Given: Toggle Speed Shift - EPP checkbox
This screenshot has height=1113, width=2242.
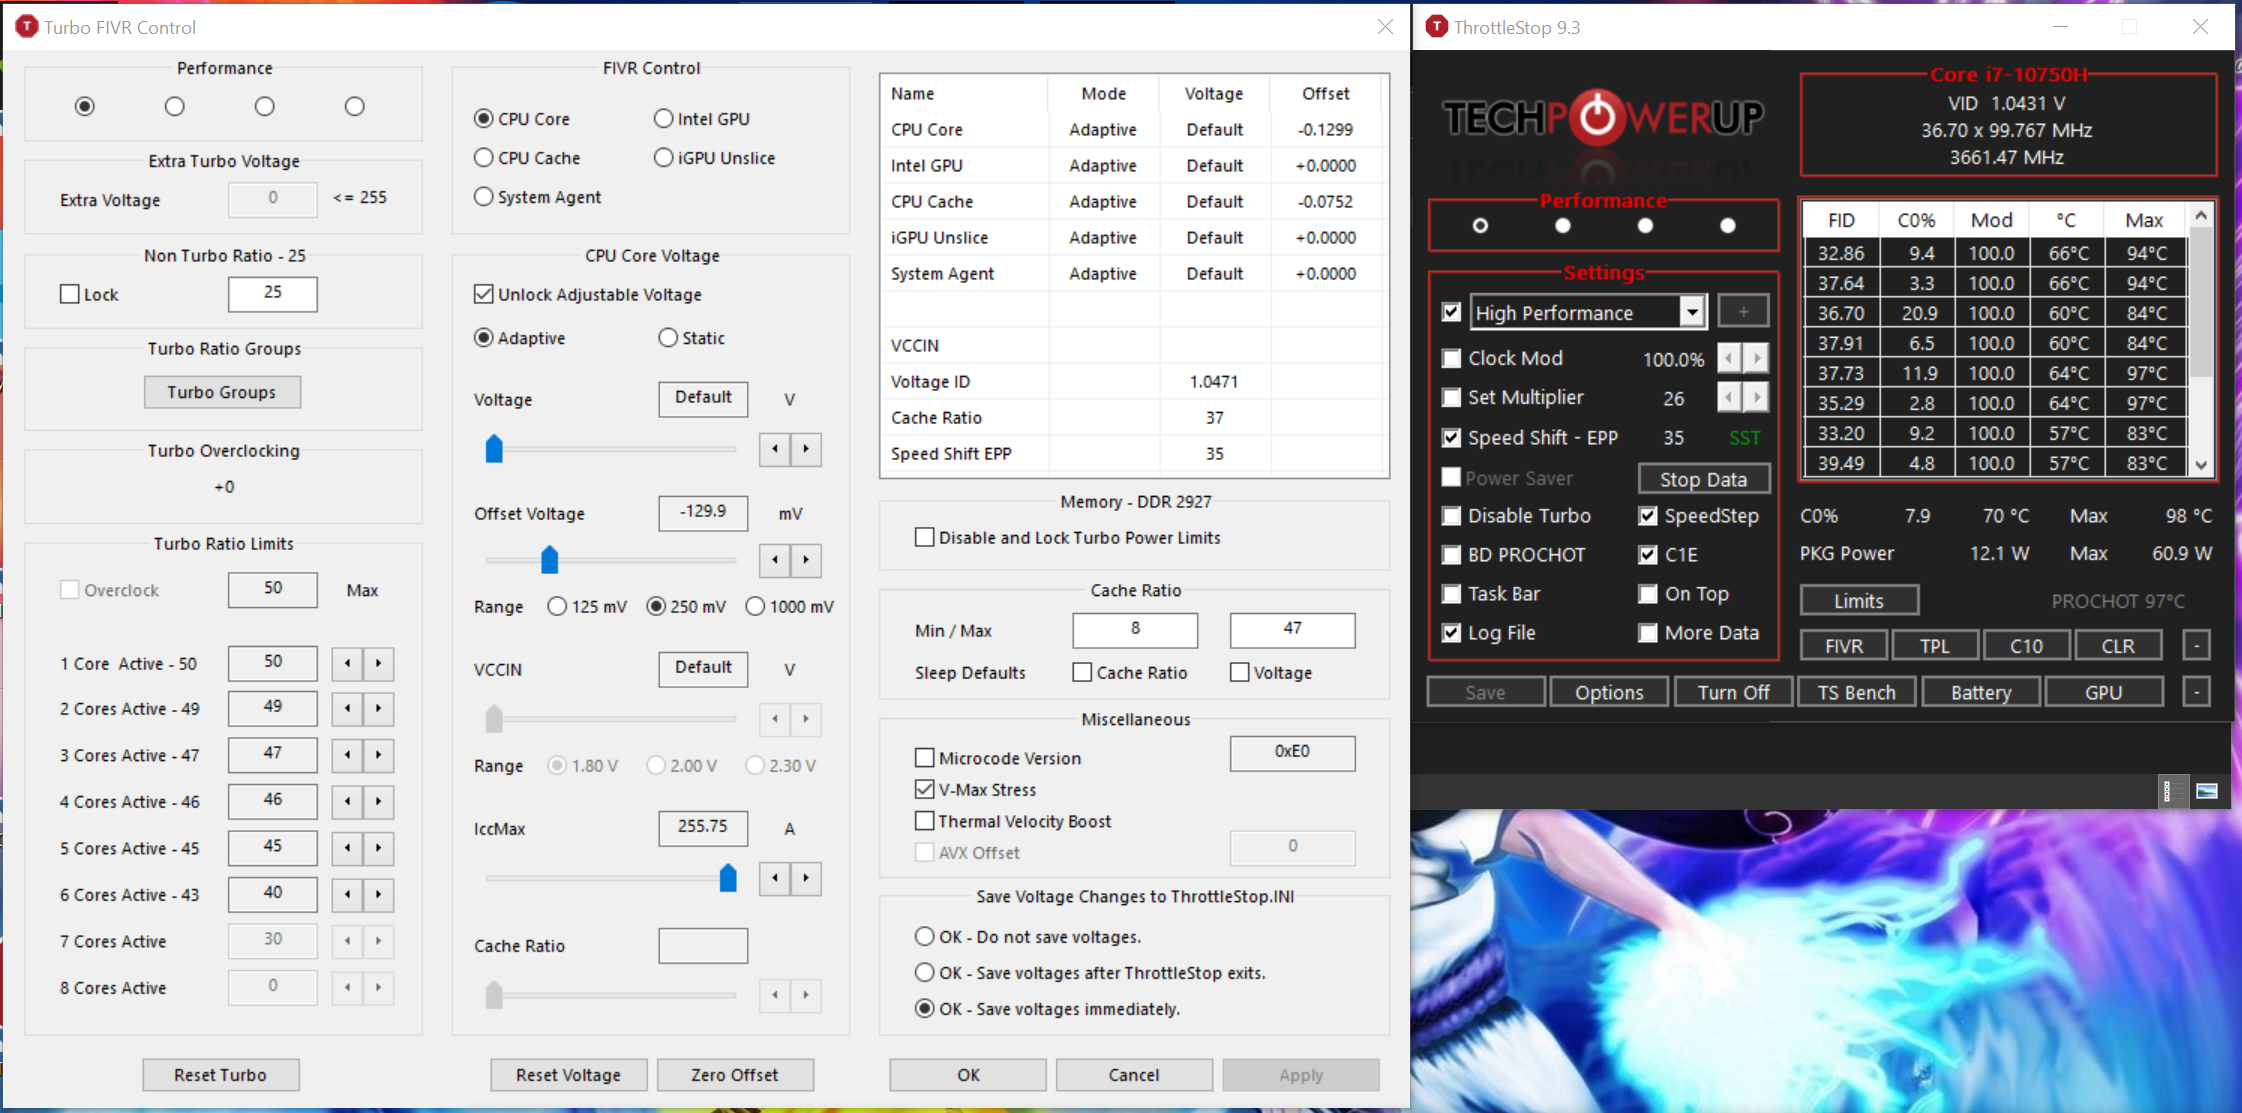Looking at the screenshot, I should click(1451, 438).
